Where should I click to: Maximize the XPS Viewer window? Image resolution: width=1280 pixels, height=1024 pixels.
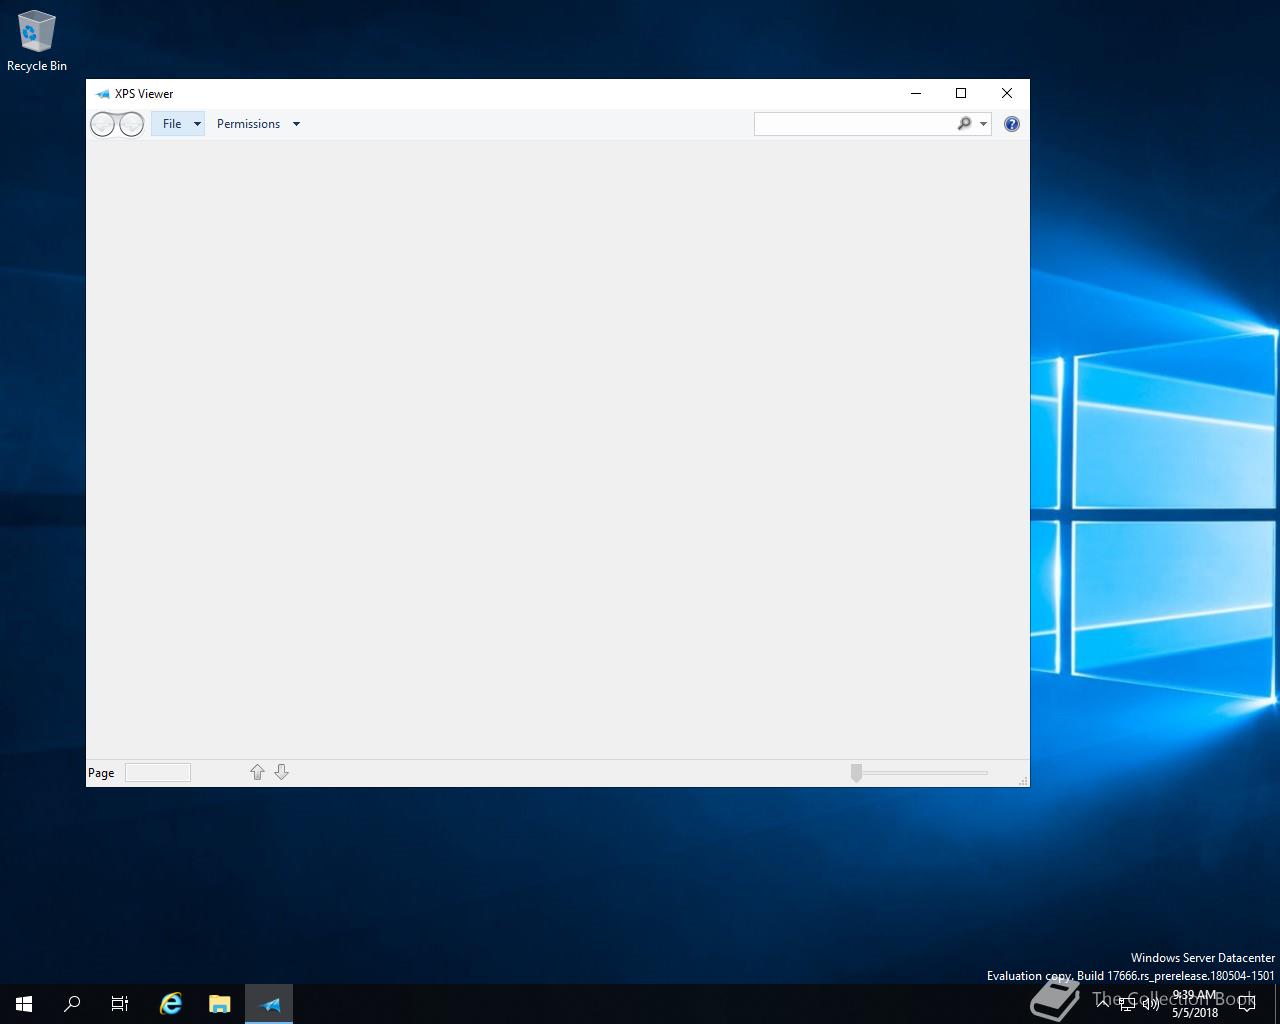pos(961,93)
